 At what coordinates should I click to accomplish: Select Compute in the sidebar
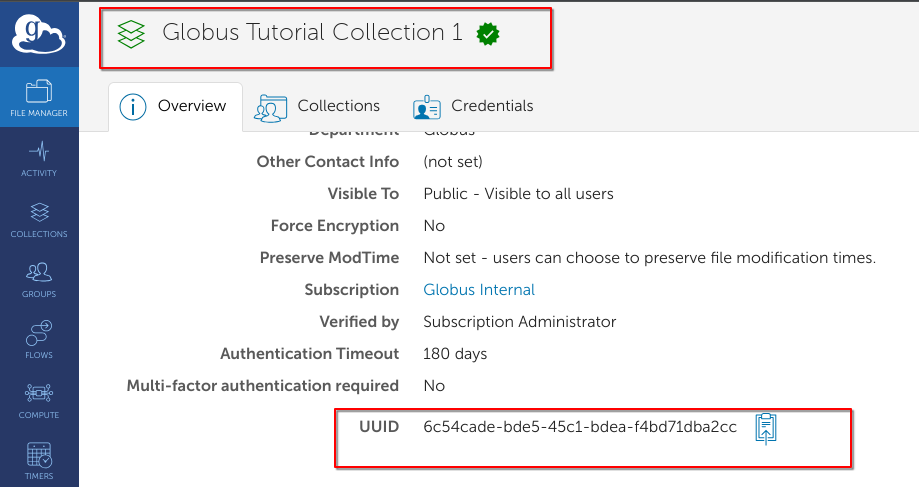[39, 400]
